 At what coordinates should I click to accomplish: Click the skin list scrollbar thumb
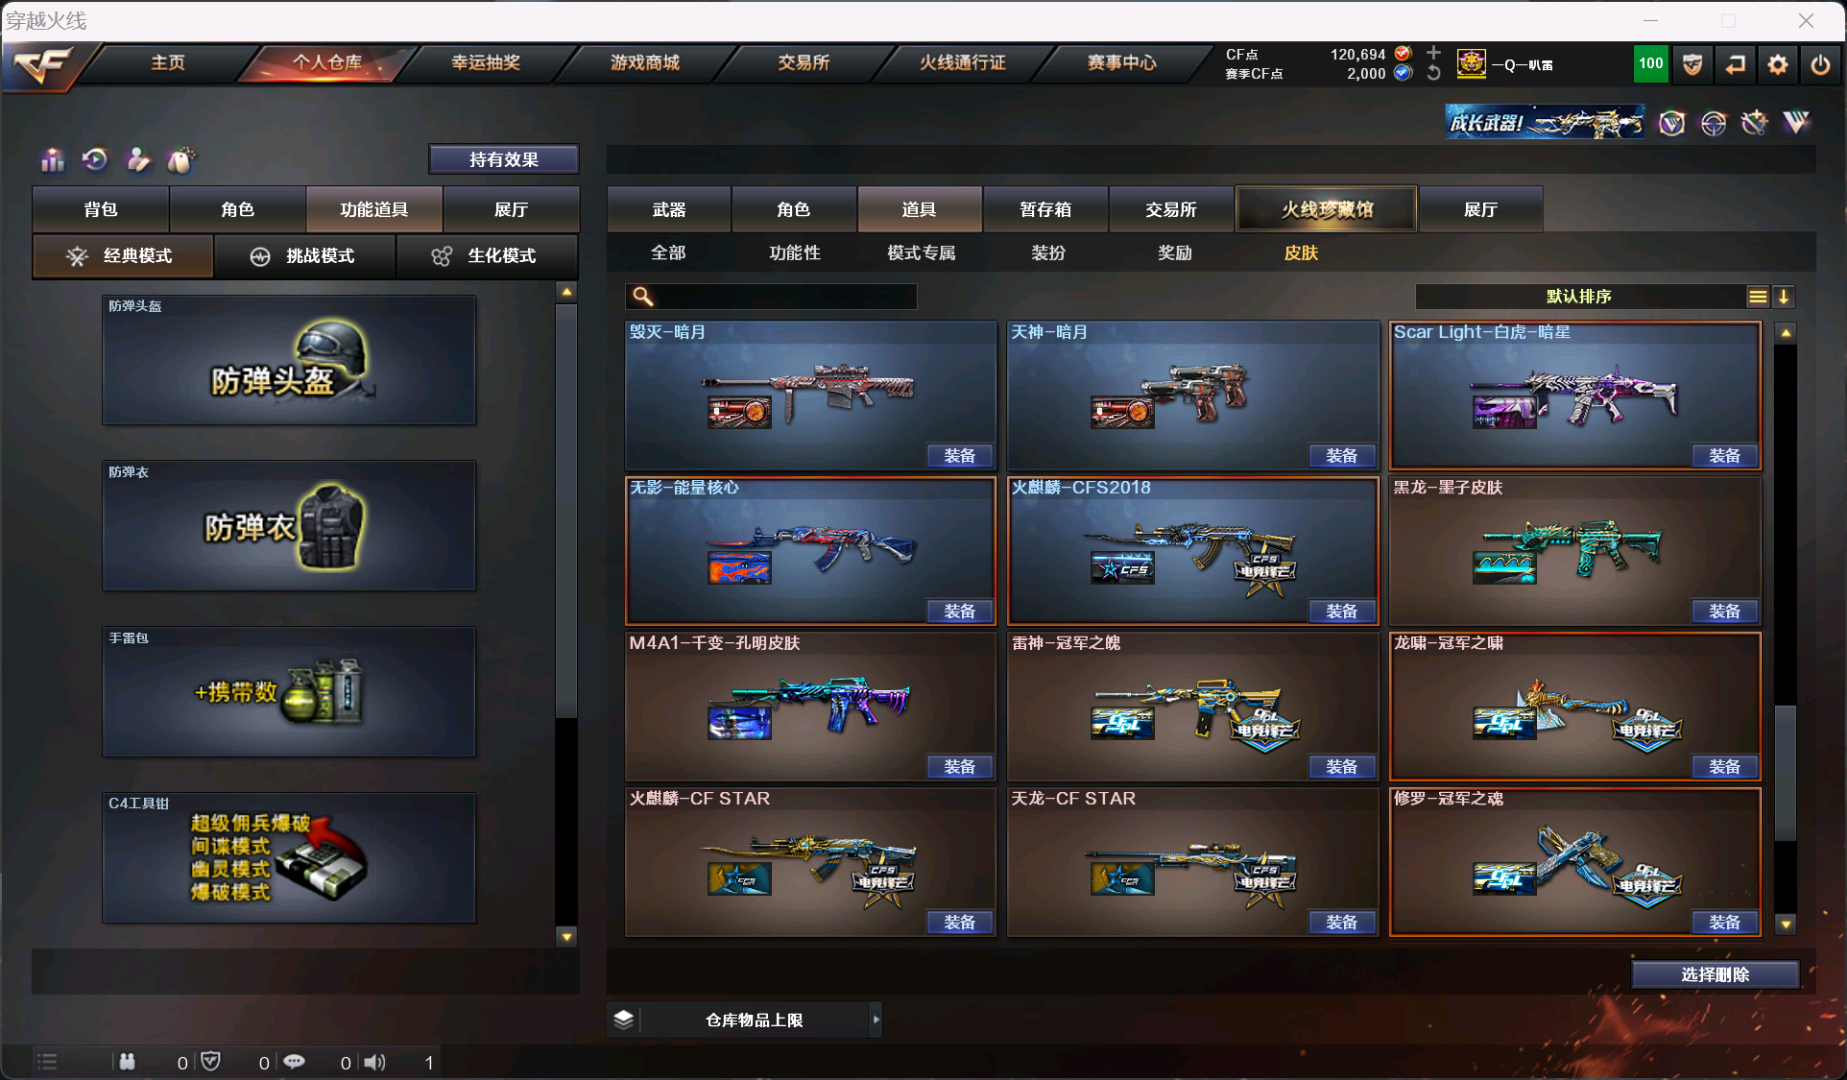point(1785,773)
